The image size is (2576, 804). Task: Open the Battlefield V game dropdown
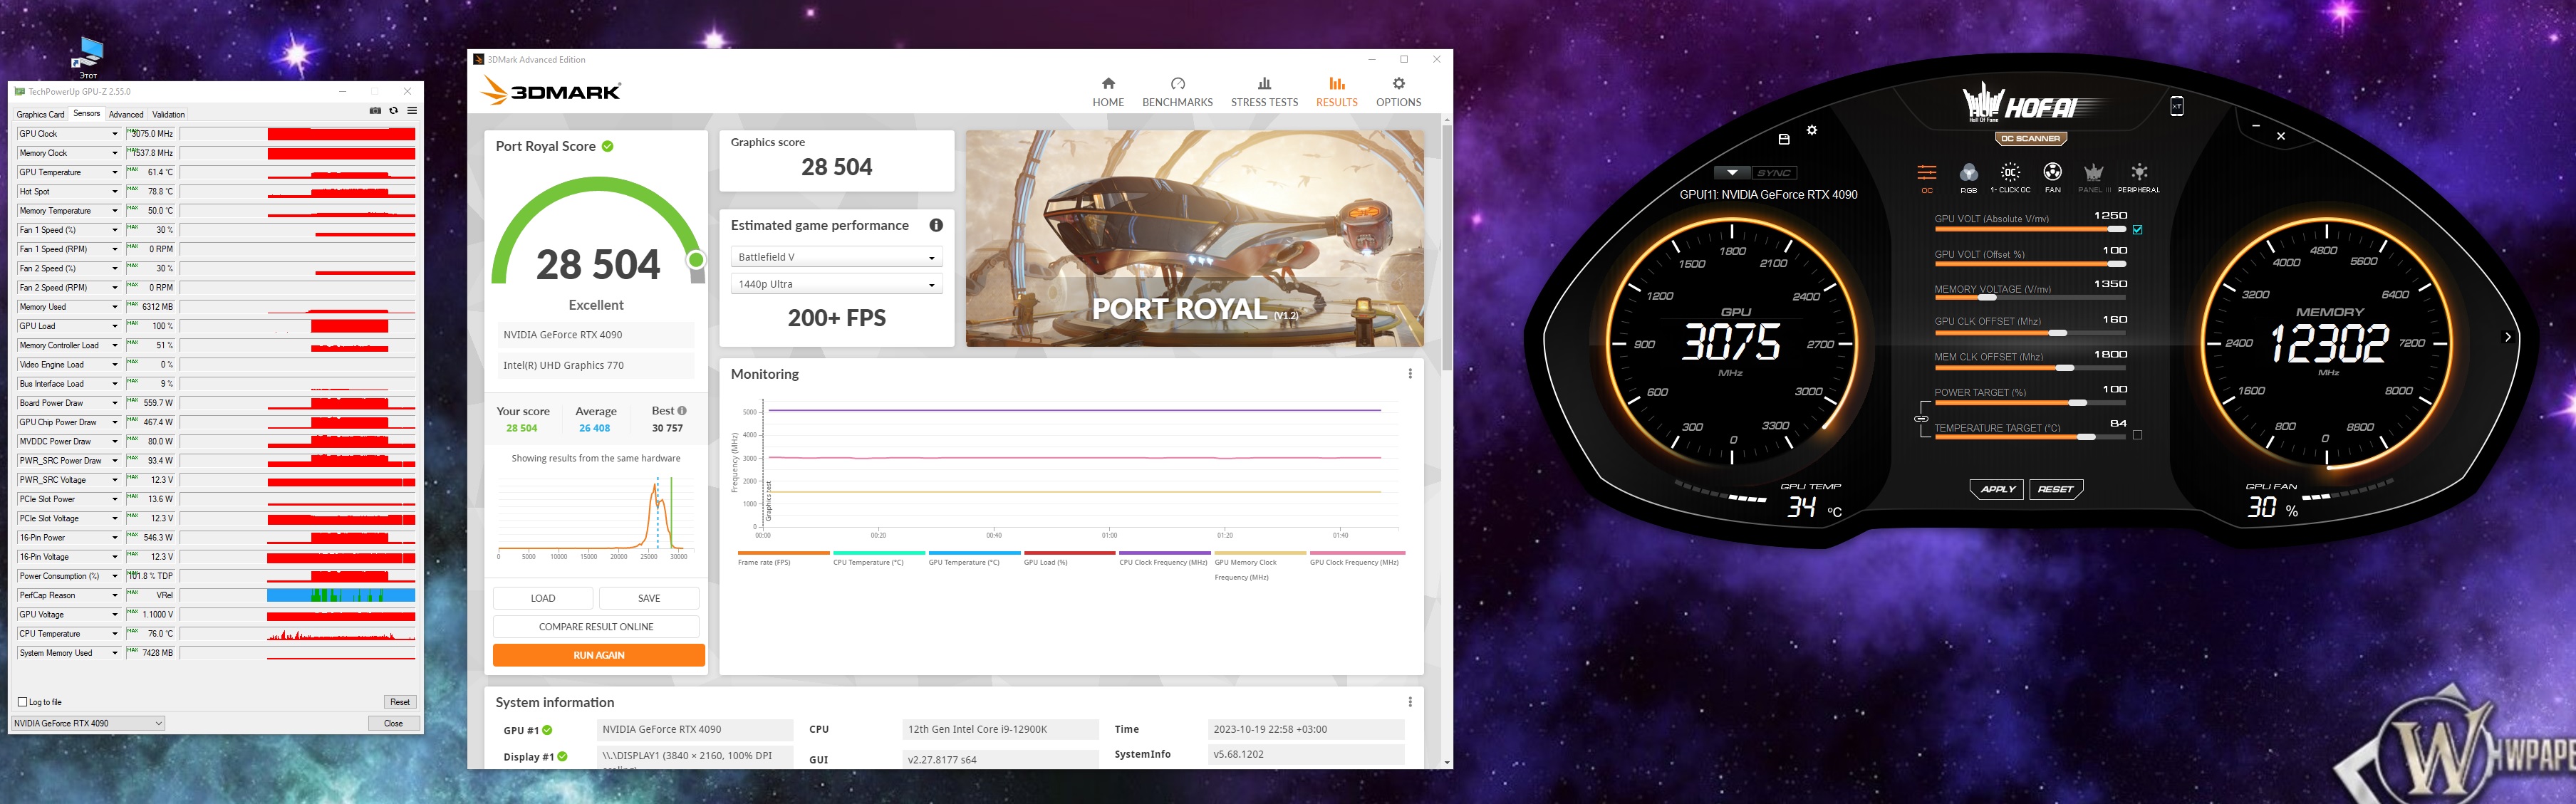[x=835, y=257]
